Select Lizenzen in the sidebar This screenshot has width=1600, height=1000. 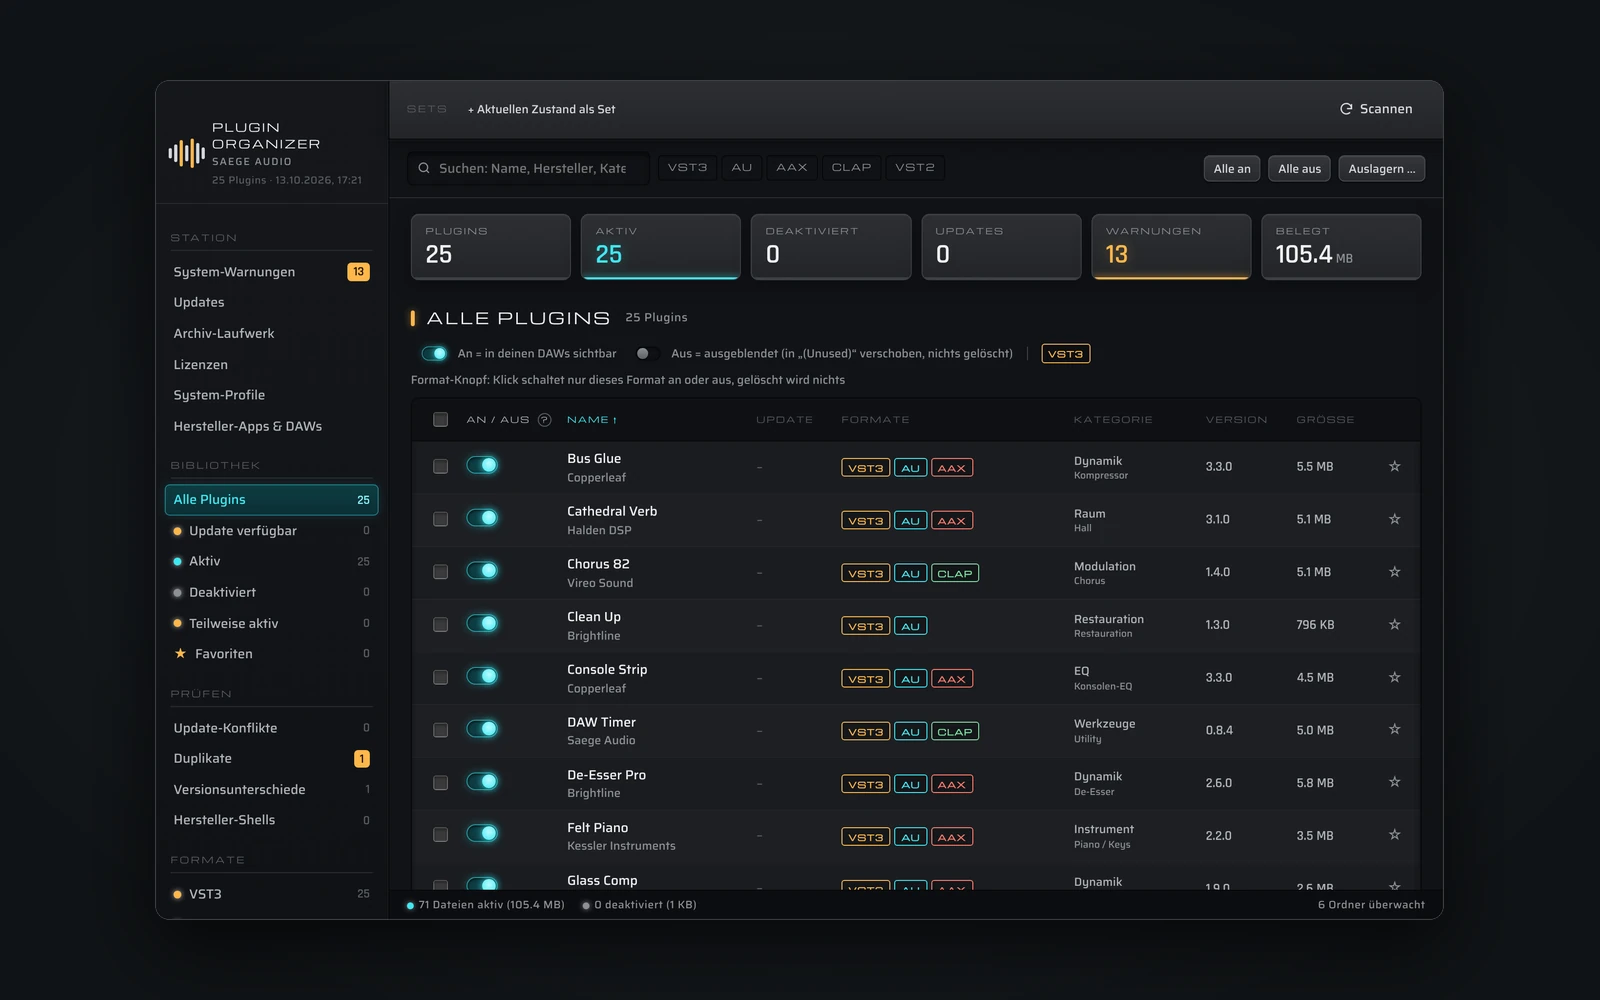[271, 365]
